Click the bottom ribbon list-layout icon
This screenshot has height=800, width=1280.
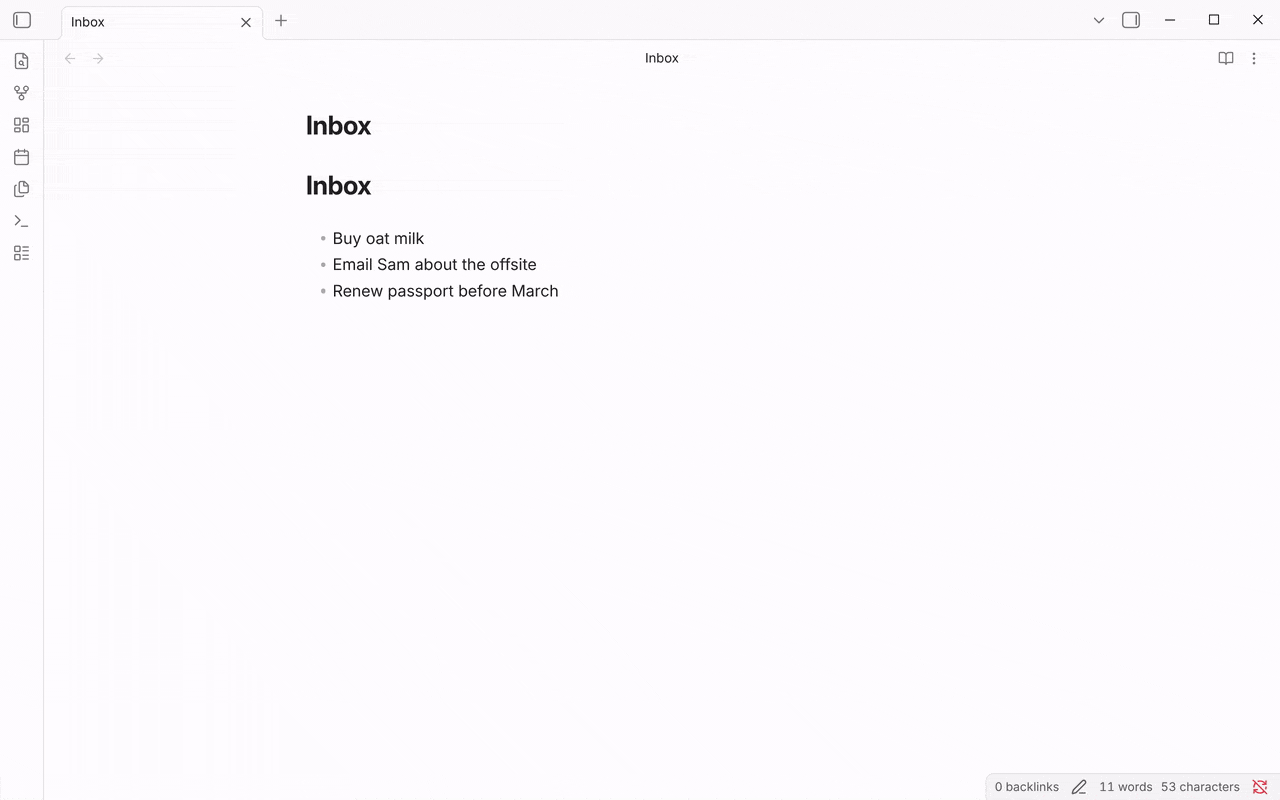(x=21, y=253)
